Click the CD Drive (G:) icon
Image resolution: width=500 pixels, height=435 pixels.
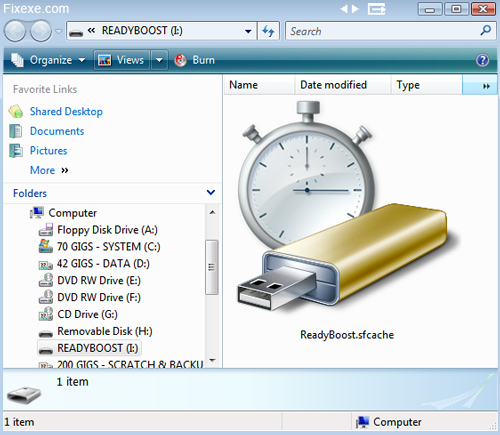coord(46,314)
